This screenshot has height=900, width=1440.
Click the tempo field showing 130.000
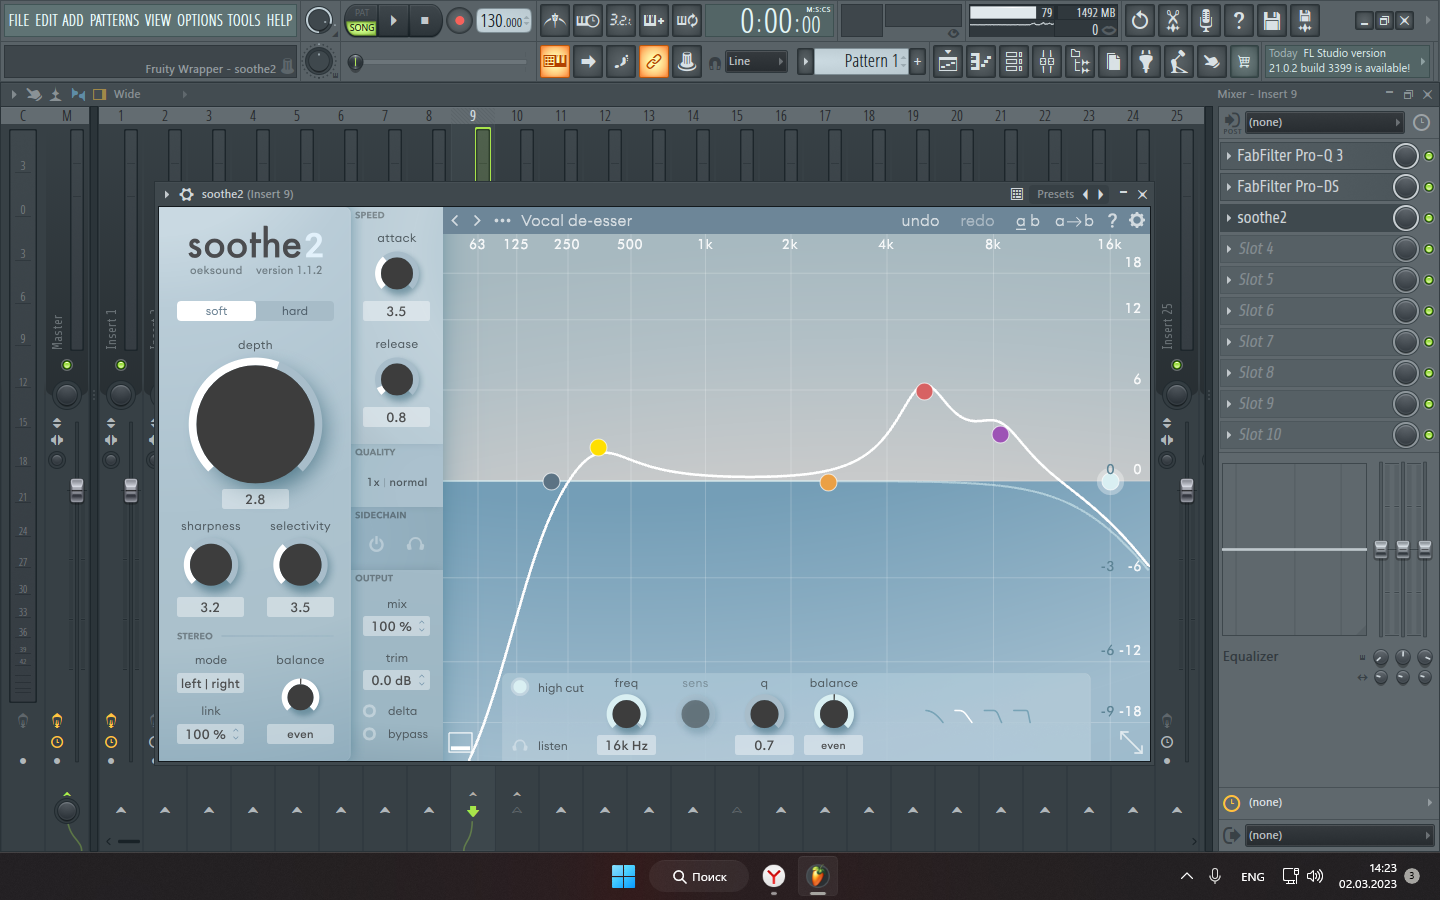point(503,20)
